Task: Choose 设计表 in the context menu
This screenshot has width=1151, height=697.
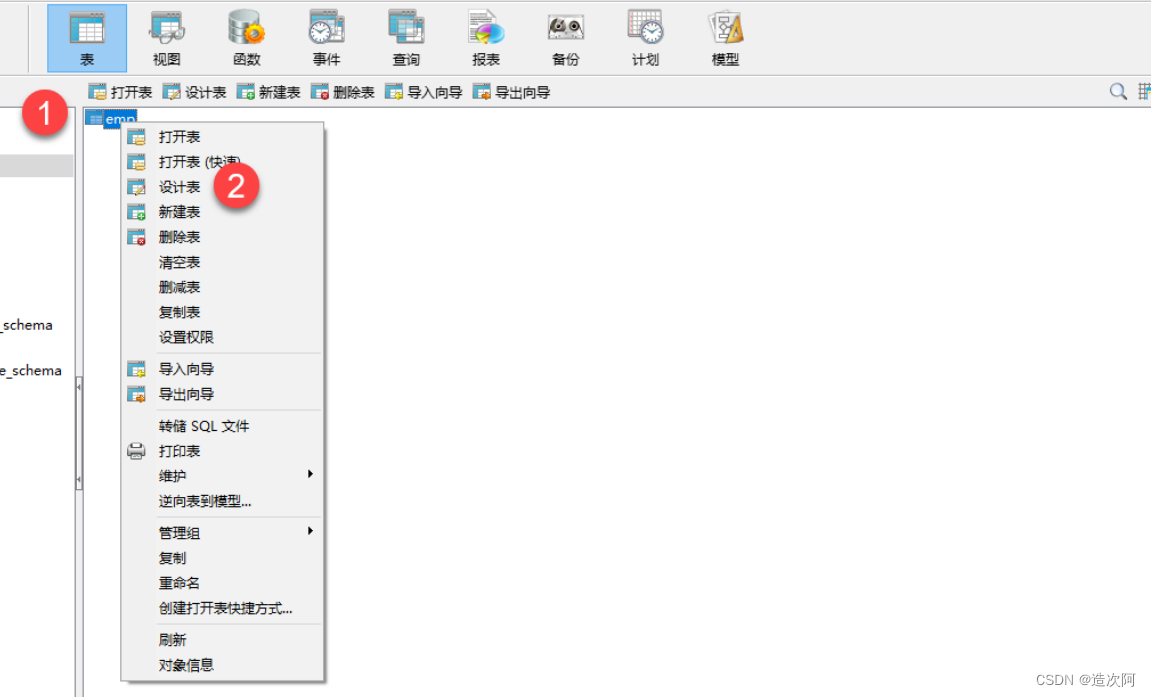Action: pyautogui.click(x=222, y=186)
